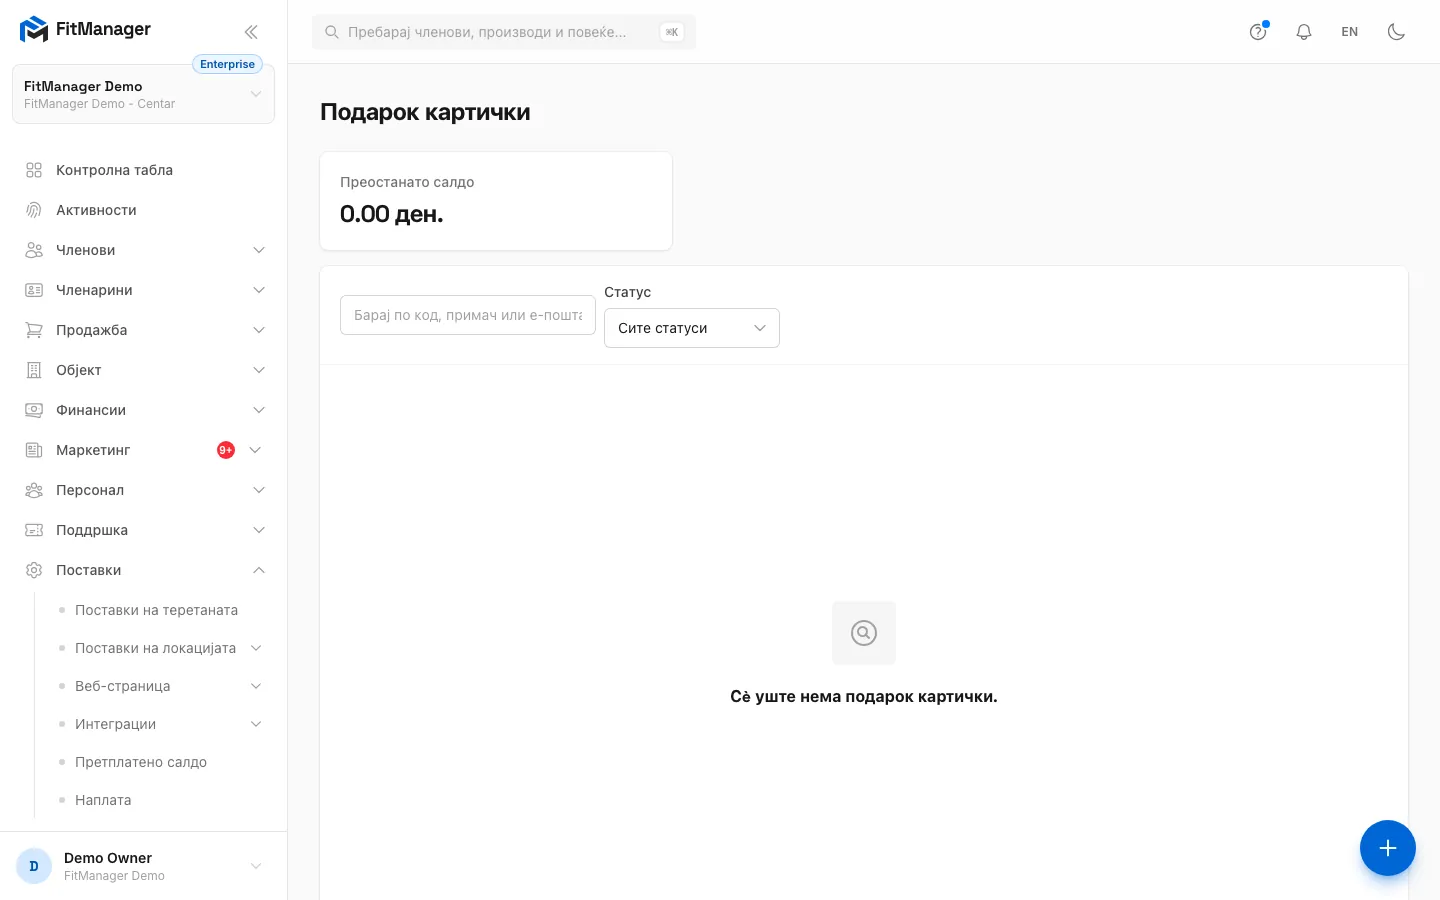This screenshot has width=1440, height=900.
Task: Expand Поставки на локацијата submenu chevron
Action: pyautogui.click(x=256, y=648)
